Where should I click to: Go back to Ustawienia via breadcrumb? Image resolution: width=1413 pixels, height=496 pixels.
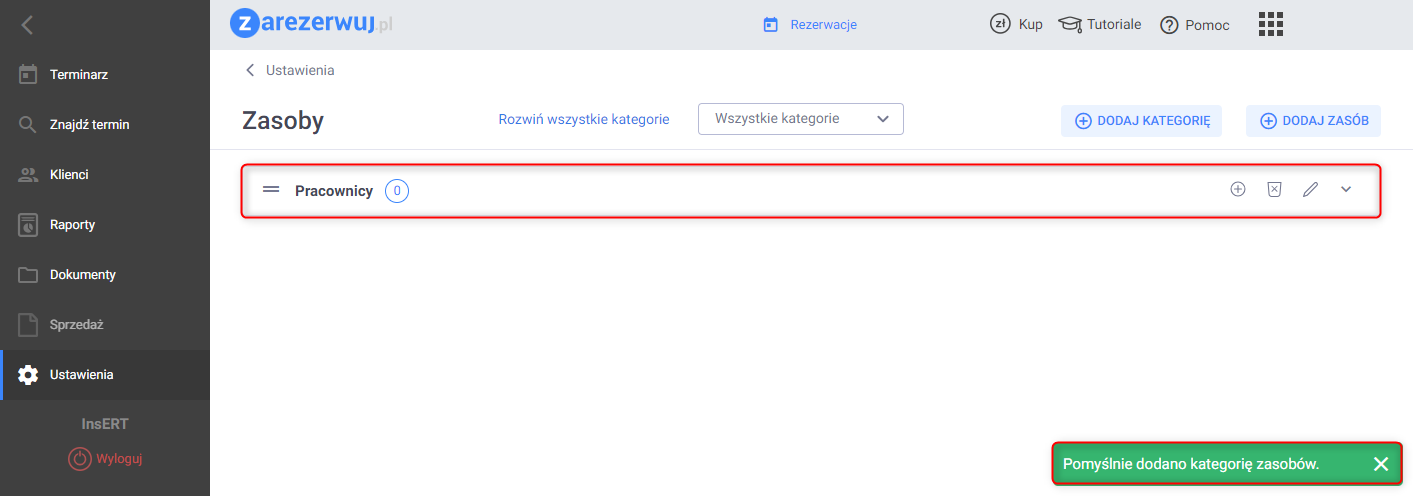click(x=290, y=70)
